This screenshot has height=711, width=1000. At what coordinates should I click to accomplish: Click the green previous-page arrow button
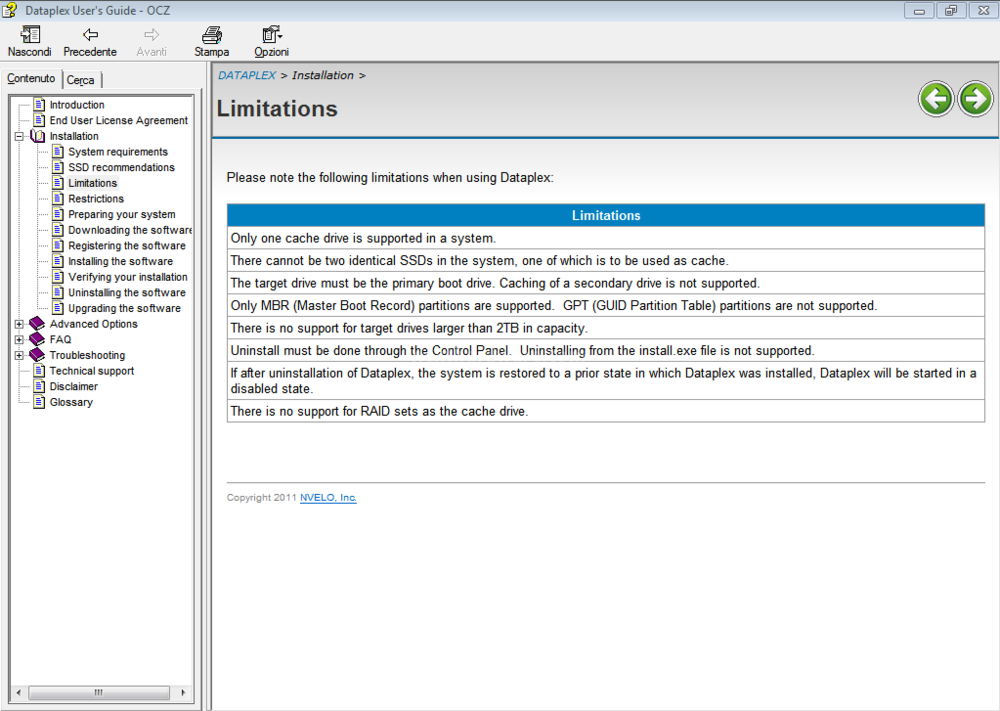(936, 99)
